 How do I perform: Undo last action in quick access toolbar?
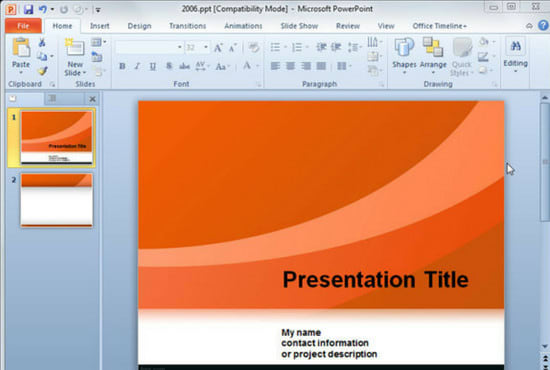click(43, 9)
